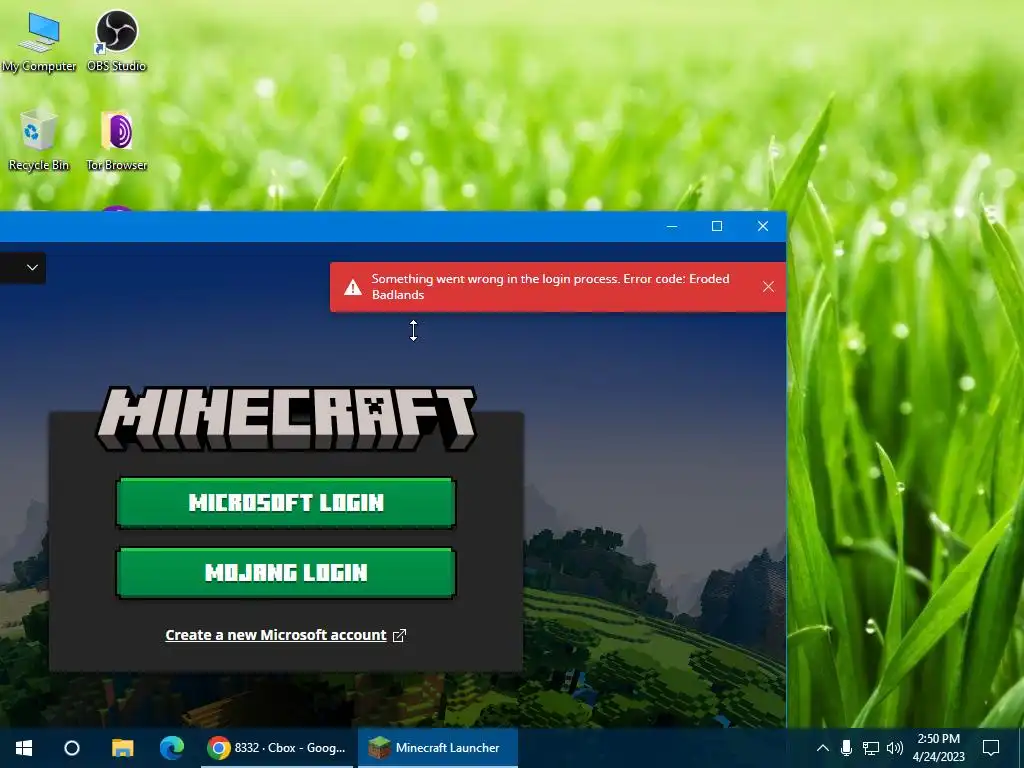
Task: Open the clock showing 2:50 PM
Action: 938,748
